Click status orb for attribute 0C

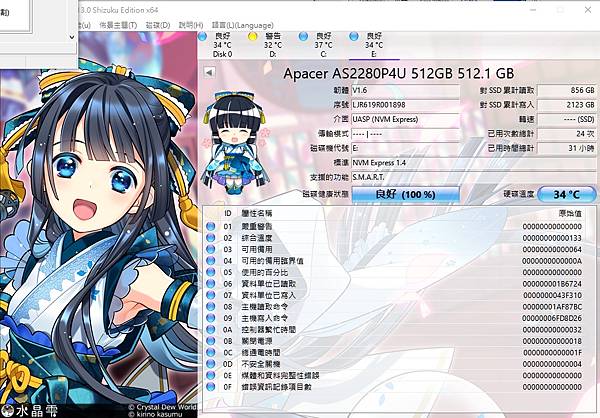[x=210, y=353]
